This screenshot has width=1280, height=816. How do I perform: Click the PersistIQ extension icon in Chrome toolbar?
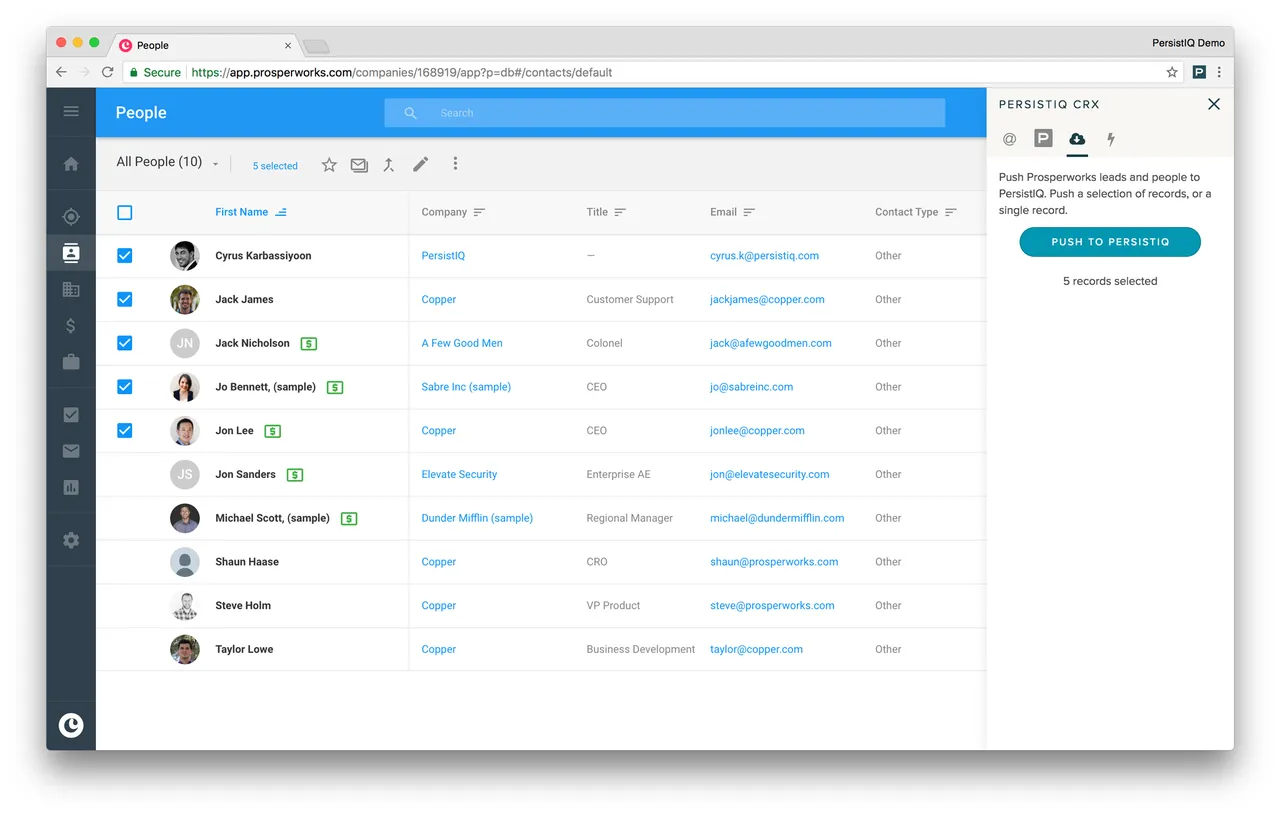click(1199, 72)
